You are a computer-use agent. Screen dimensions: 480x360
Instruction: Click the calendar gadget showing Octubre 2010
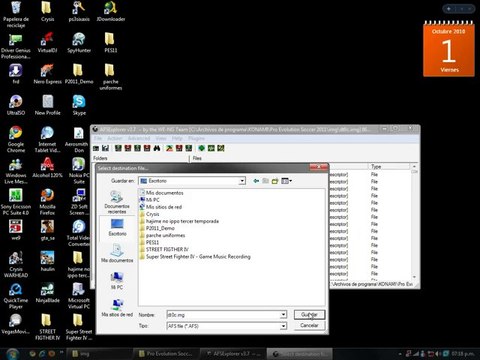[x=449, y=49]
